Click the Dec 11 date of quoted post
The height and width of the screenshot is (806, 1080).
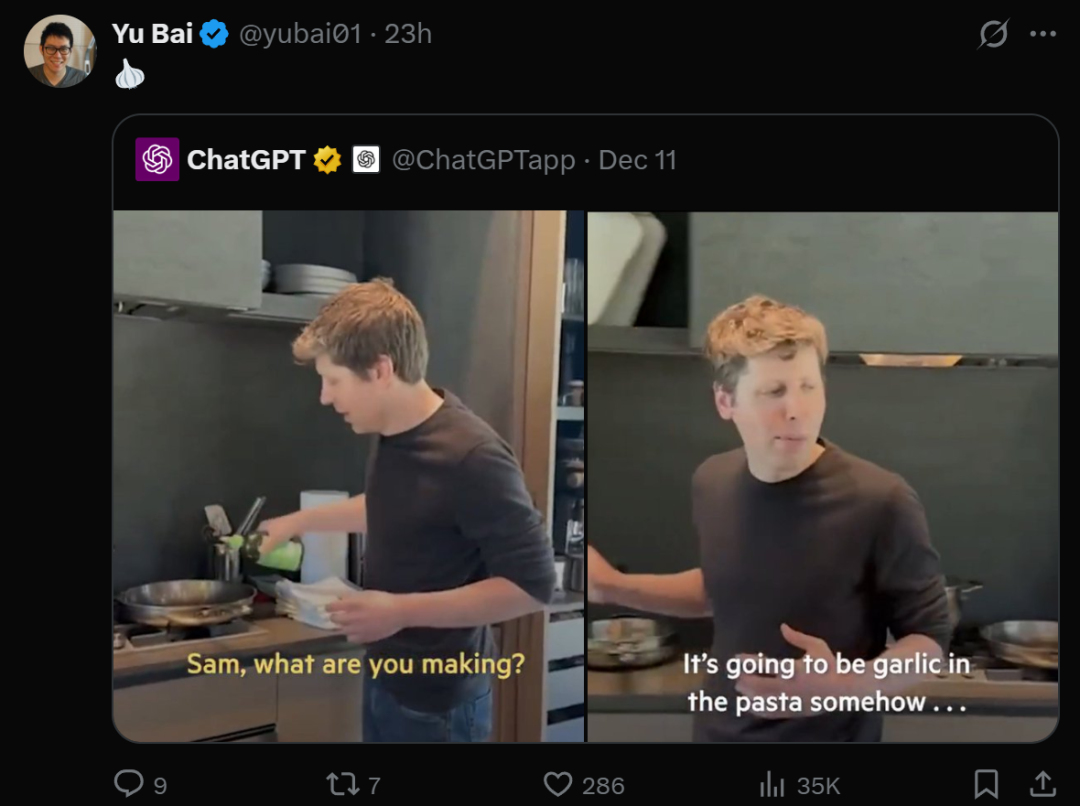(x=637, y=160)
